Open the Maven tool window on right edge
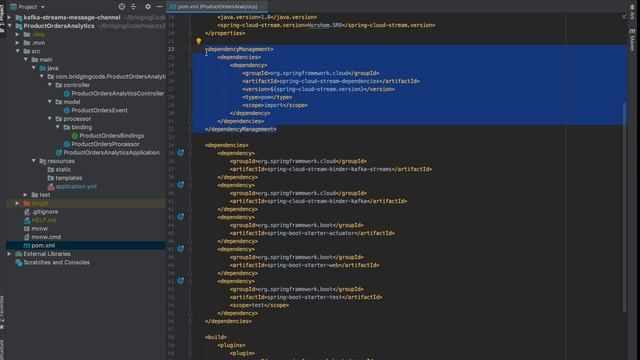 pyautogui.click(x=632, y=40)
